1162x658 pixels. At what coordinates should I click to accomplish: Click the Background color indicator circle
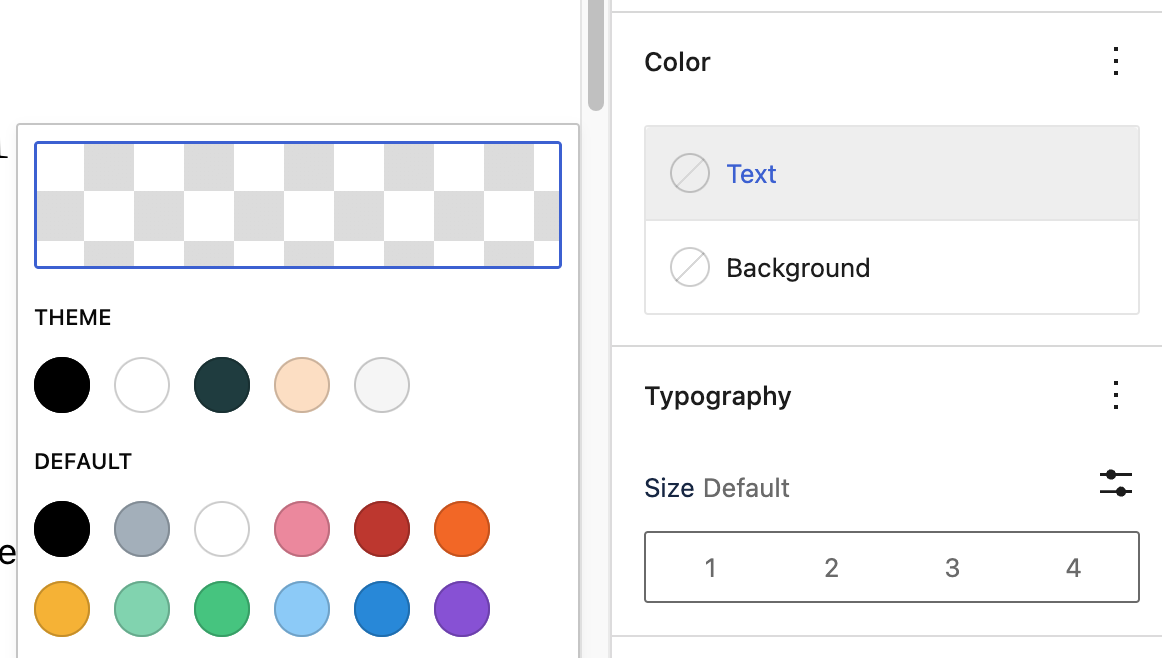[689, 267]
